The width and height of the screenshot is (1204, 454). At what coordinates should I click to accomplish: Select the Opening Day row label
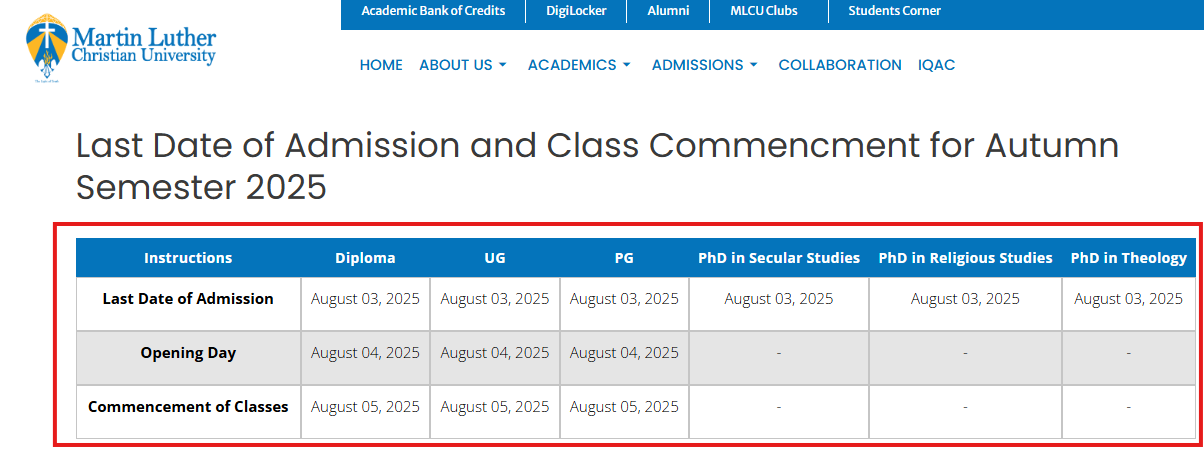point(188,353)
